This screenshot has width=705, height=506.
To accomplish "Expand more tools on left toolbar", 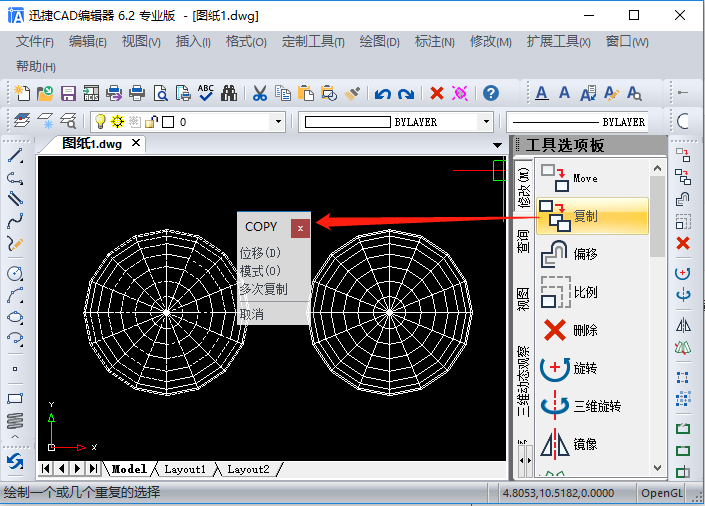I will (x=15, y=436).
